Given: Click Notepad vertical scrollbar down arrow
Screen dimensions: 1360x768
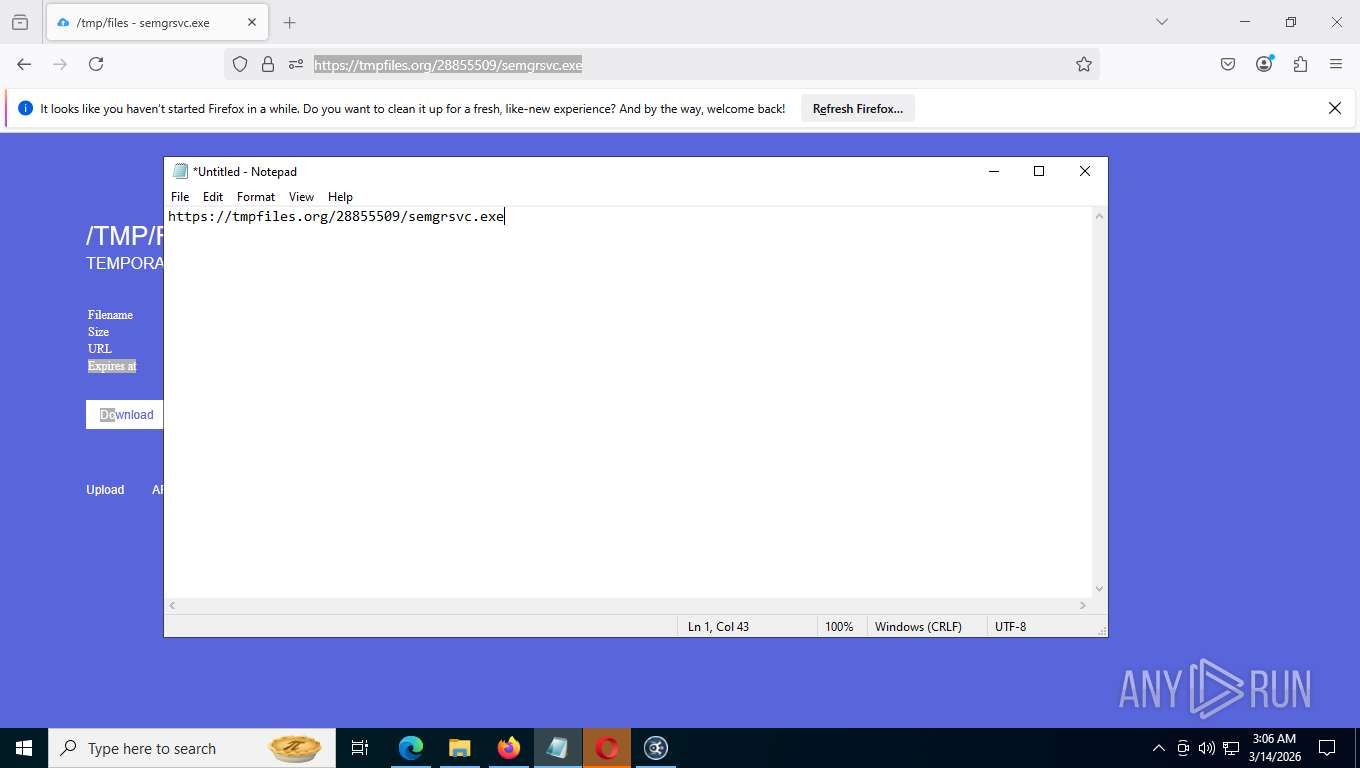Looking at the screenshot, I should coord(1100,589).
